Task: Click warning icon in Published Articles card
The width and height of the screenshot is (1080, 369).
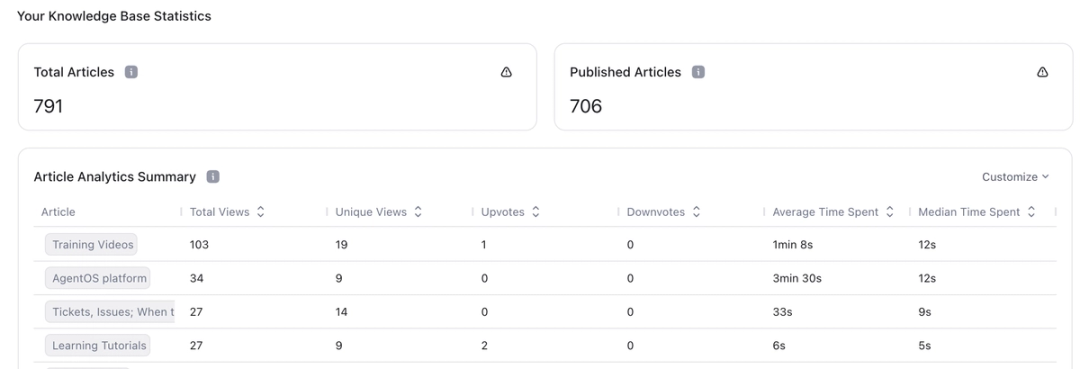Action: pyautogui.click(x=1042, y=72)
